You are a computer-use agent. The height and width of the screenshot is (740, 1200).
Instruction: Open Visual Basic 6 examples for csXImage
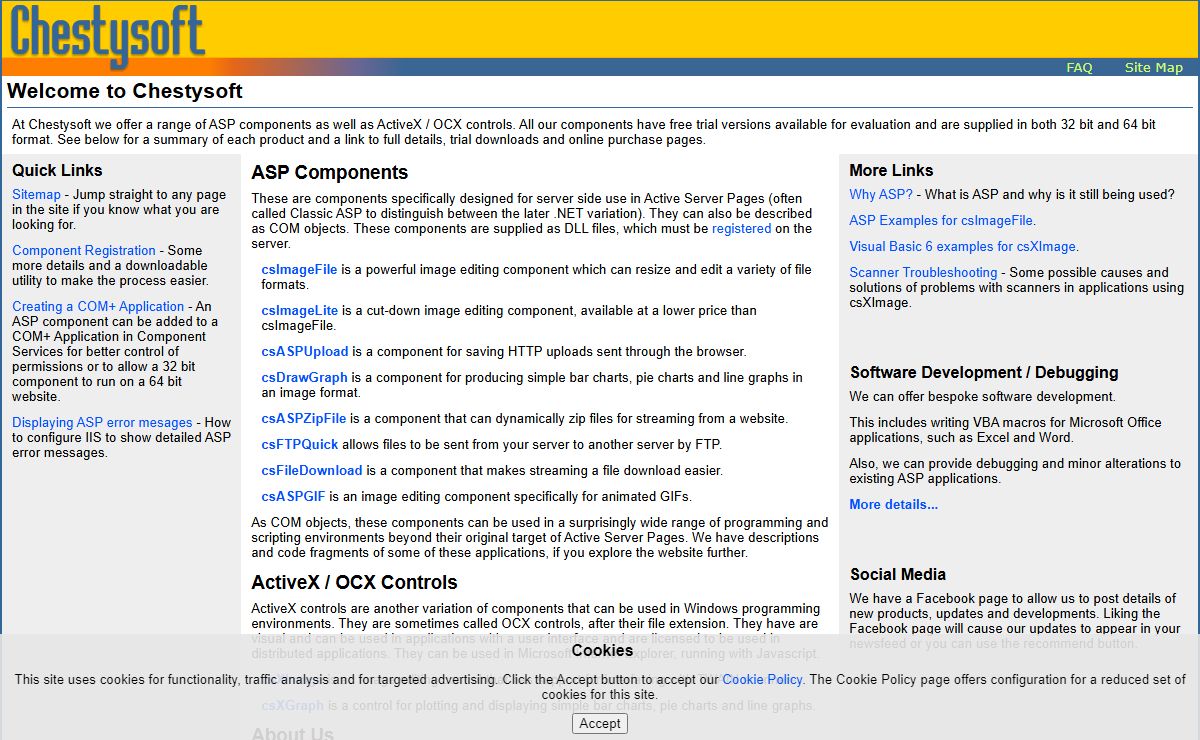pyautogui.click(x=962, y=247)
